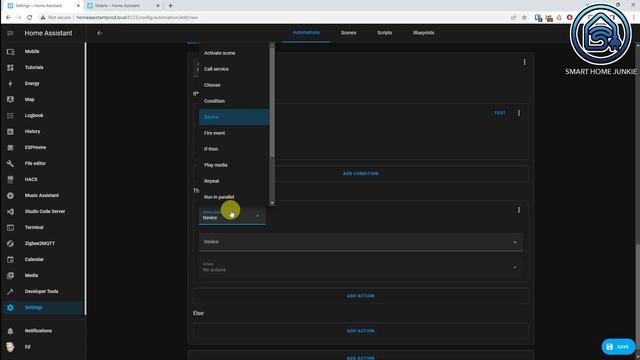
Task: Open the HACS store icon
Action: (10, 180)
